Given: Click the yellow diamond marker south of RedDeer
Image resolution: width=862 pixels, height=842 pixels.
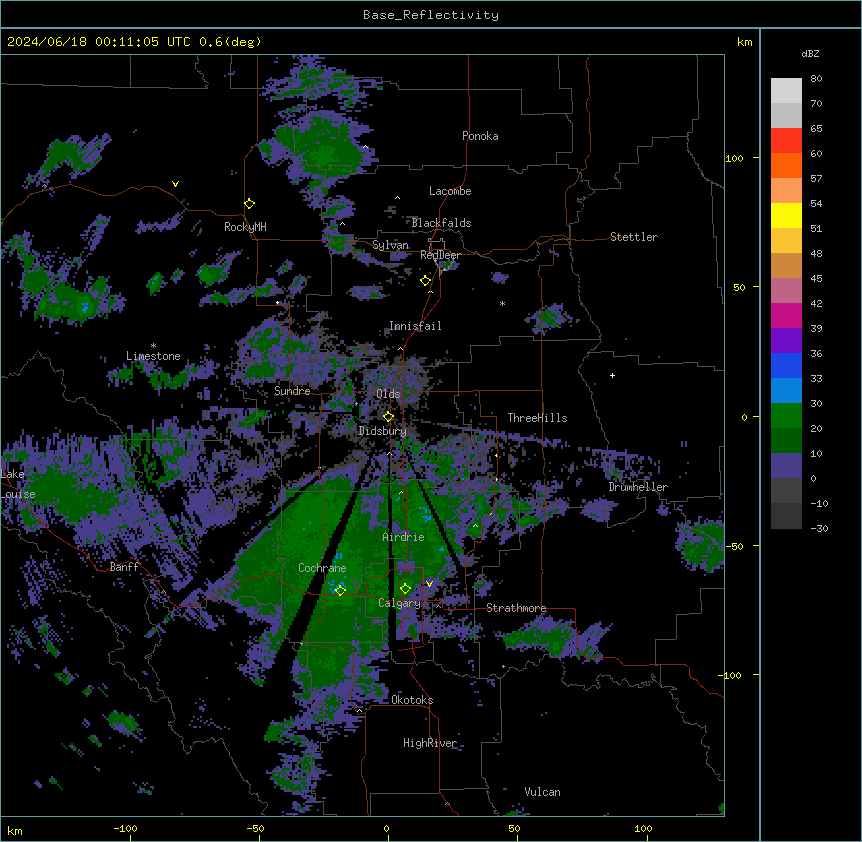Looking at the screenshot, I should tap(426, 281).
